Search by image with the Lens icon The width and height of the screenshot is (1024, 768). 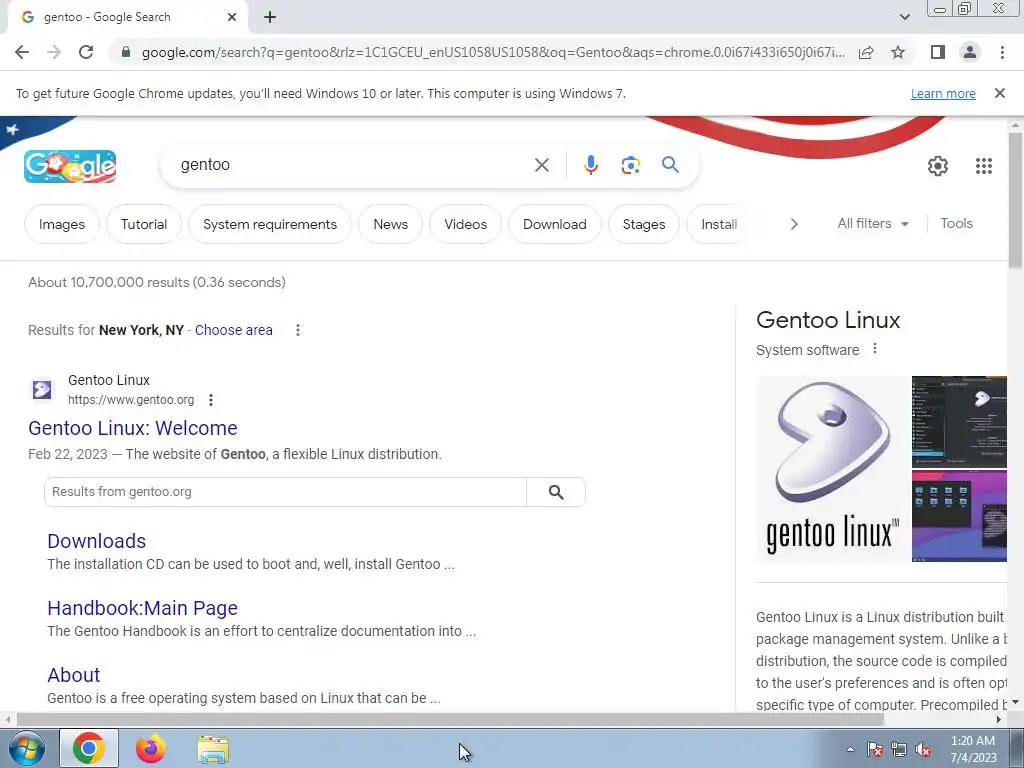click(x=630, y=165)
